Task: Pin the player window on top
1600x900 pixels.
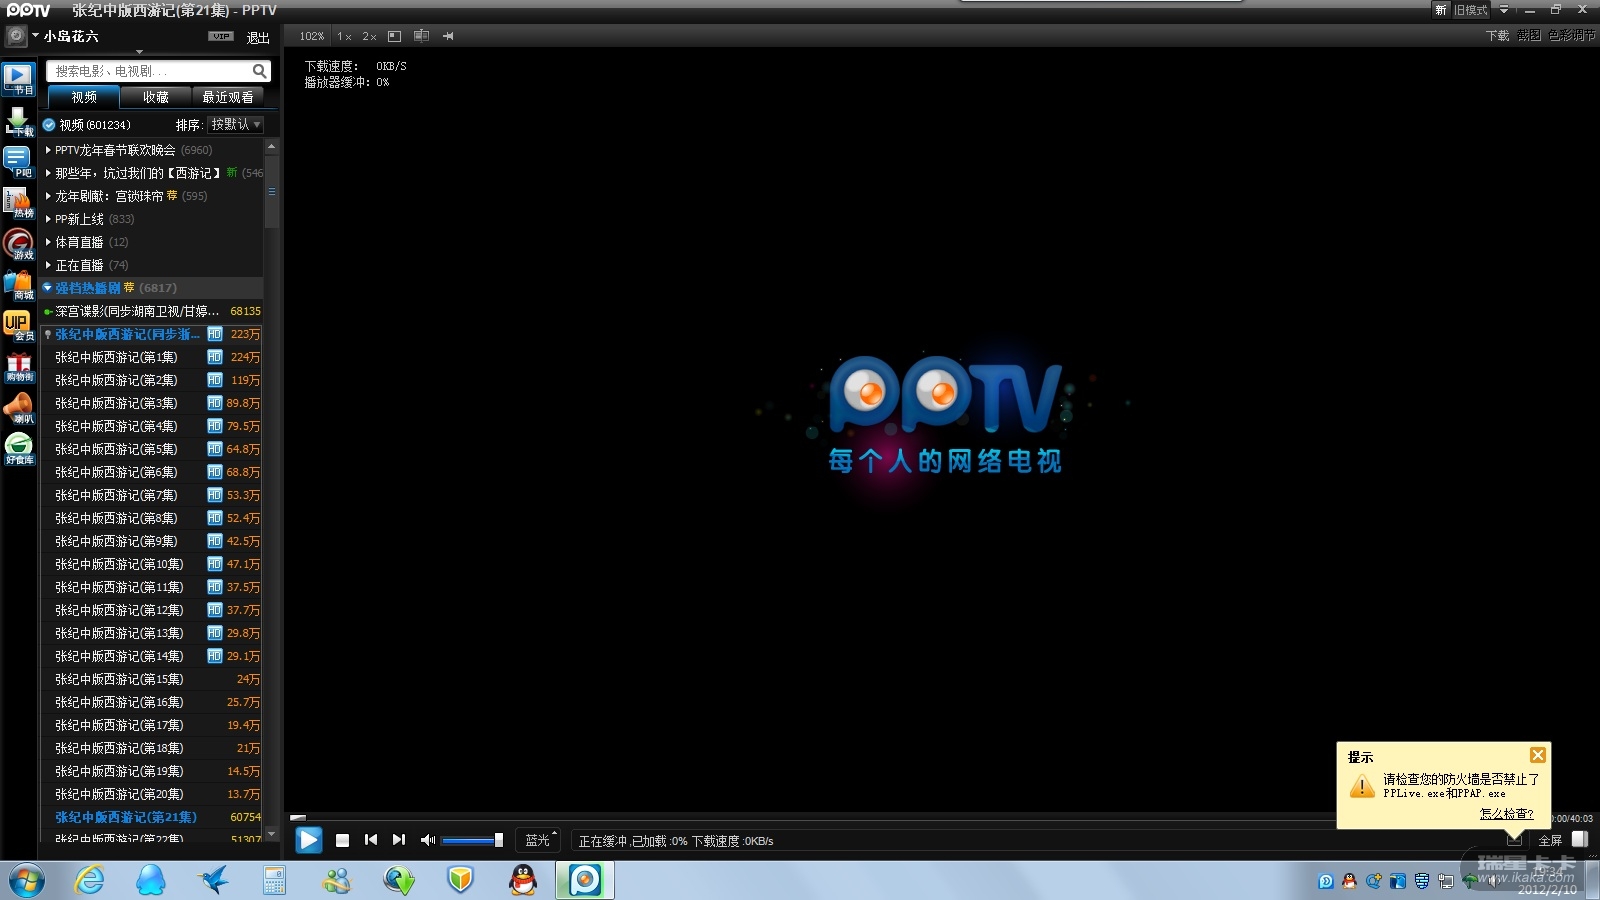Action: tap(448, 36)
